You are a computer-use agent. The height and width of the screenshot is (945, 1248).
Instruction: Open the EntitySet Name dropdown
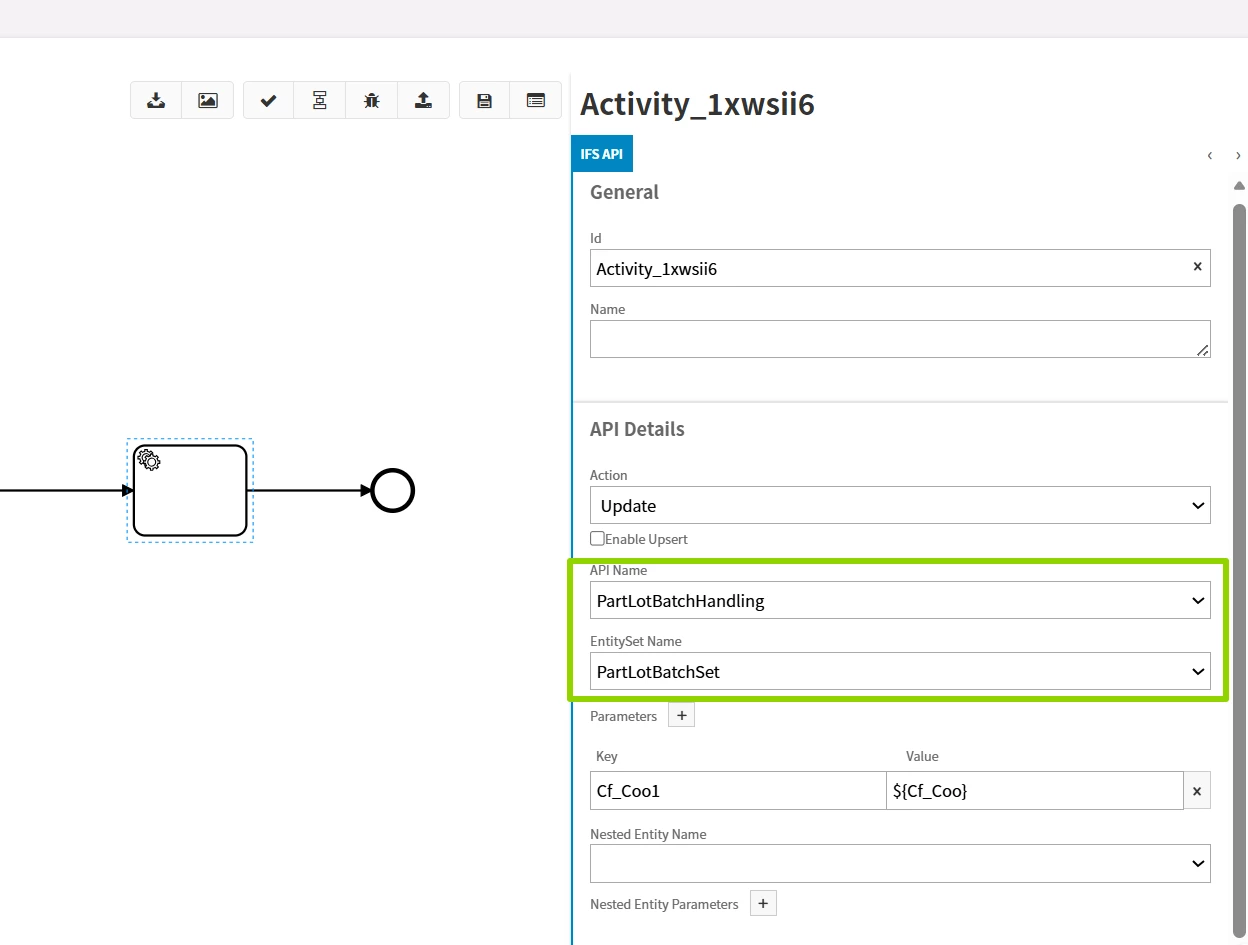(x=900, y=672)
